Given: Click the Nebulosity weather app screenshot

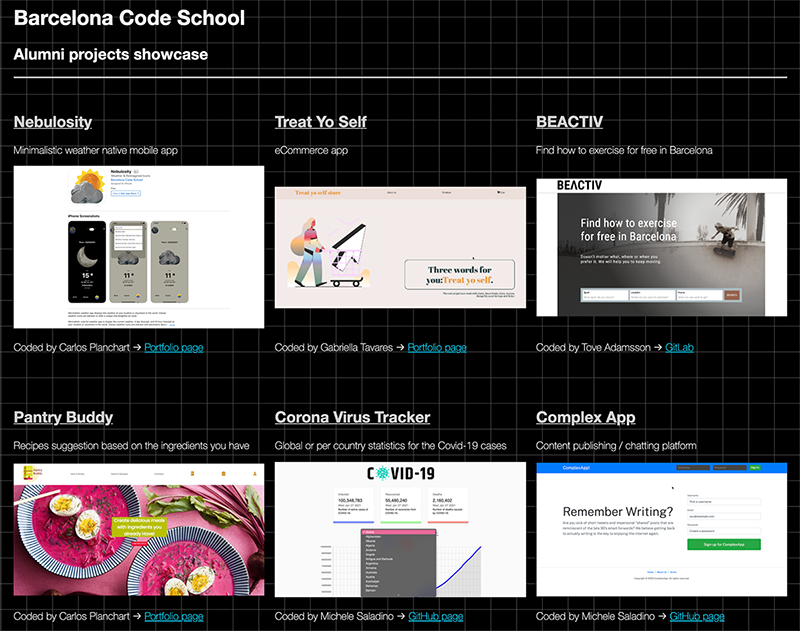Looking at the screenshot, I should point(139,246).
